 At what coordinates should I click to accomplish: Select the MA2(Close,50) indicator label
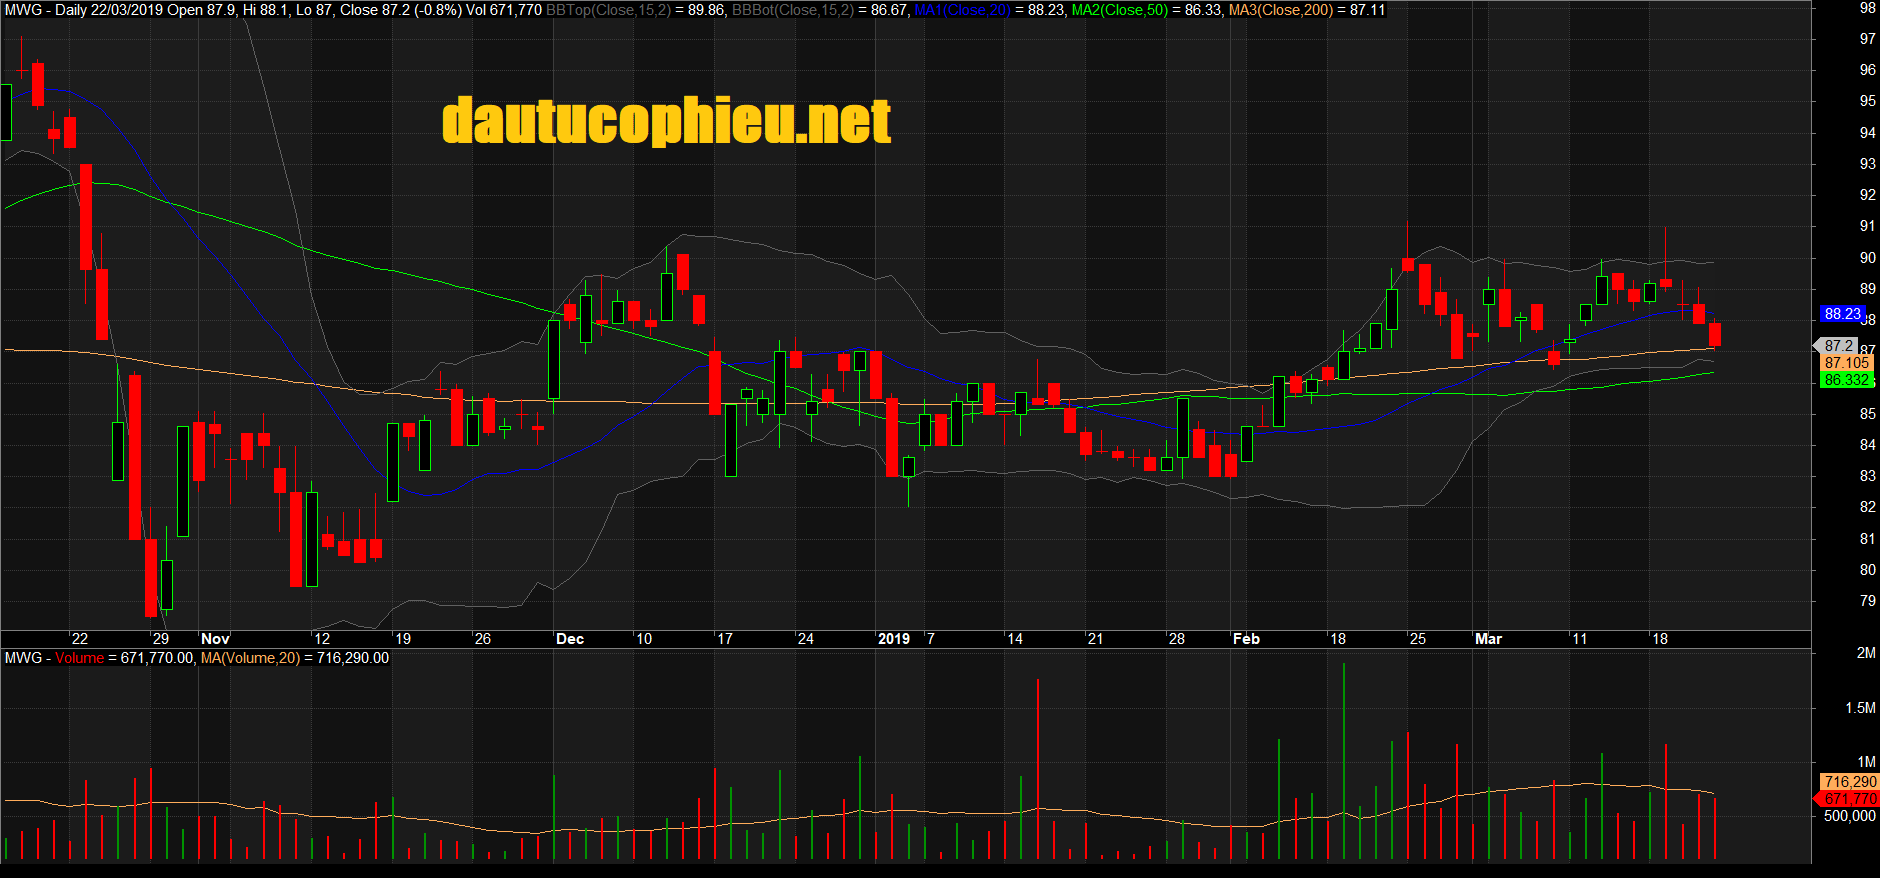[x=1119, y=10]
